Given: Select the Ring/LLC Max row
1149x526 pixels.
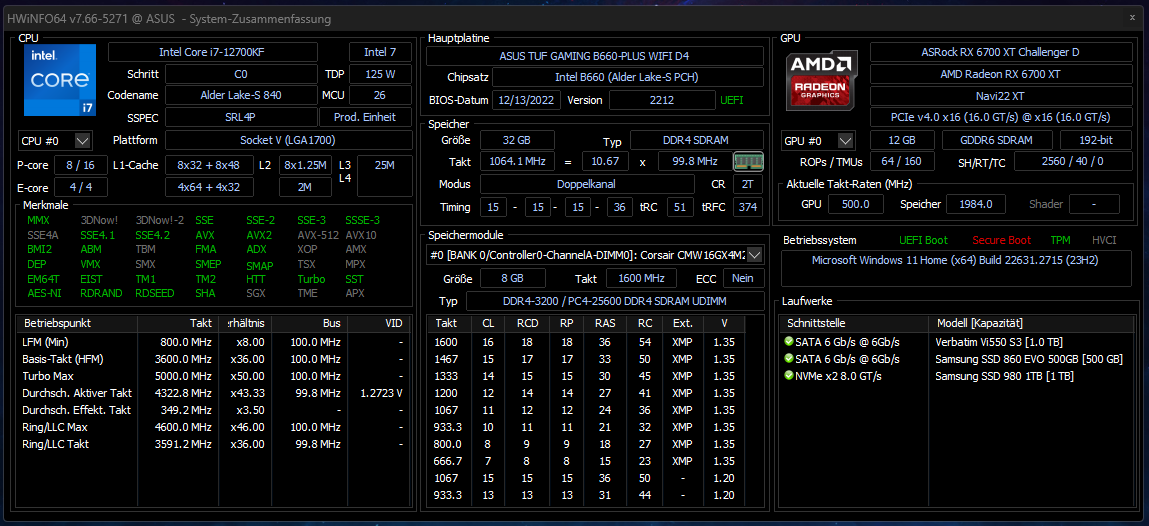Looking at the screenshot, I should pyautogui.click(x=212, y=427).
